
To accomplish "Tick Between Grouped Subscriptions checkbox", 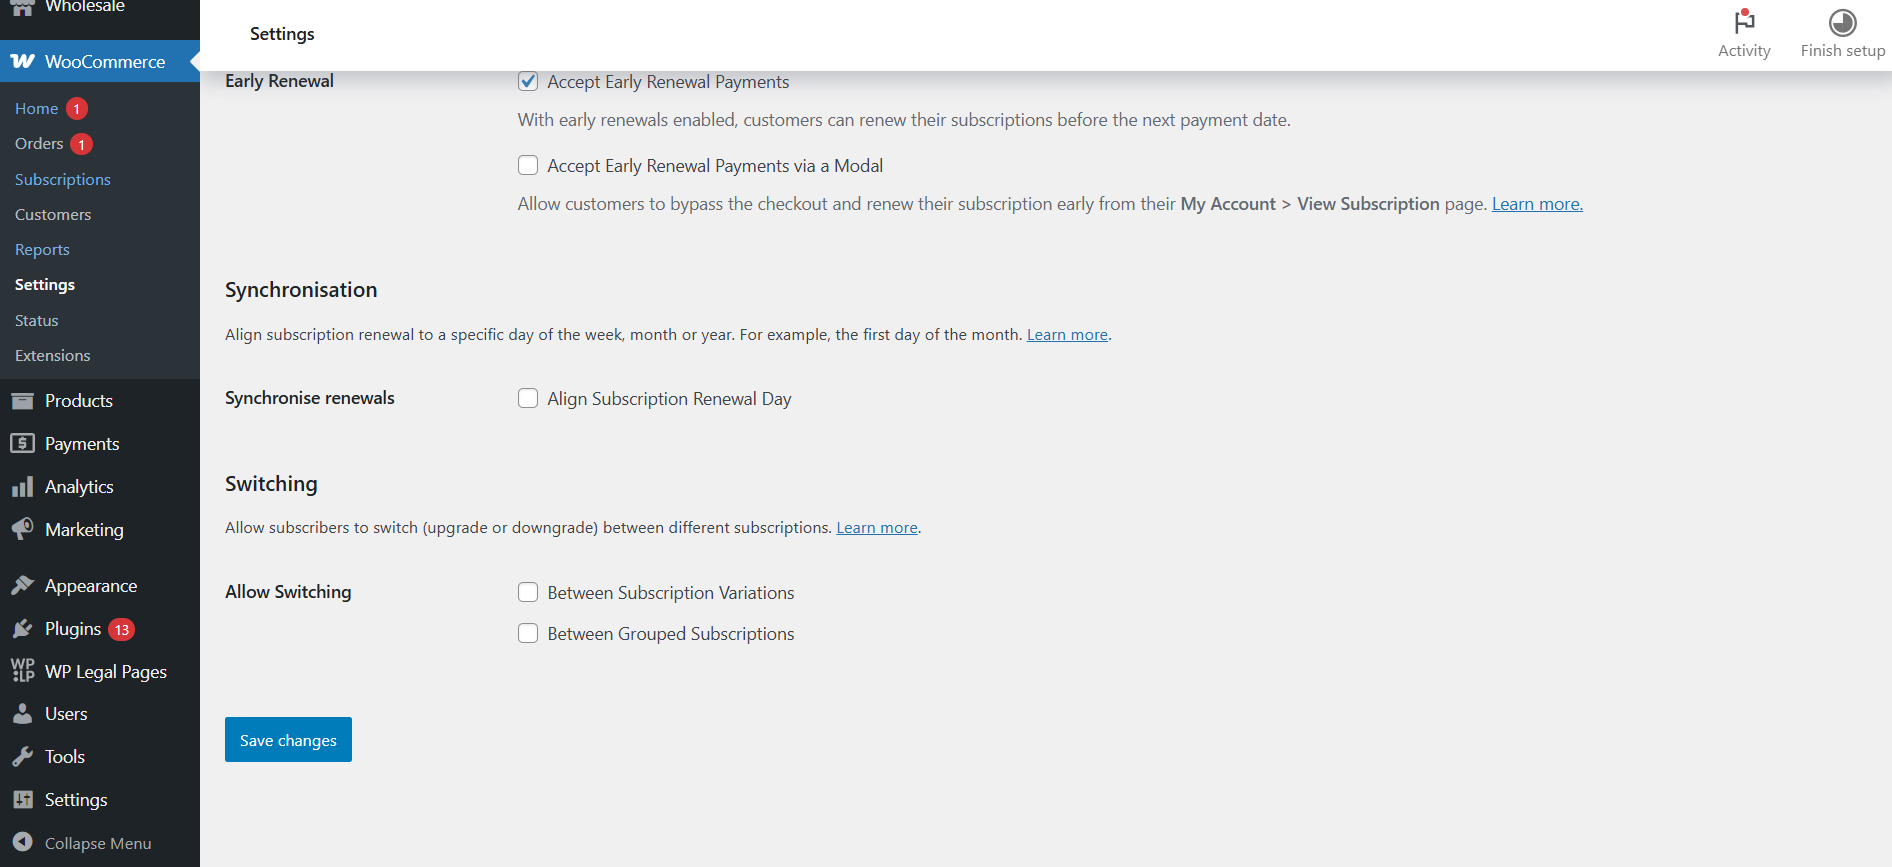I will (x=528, y=634).
